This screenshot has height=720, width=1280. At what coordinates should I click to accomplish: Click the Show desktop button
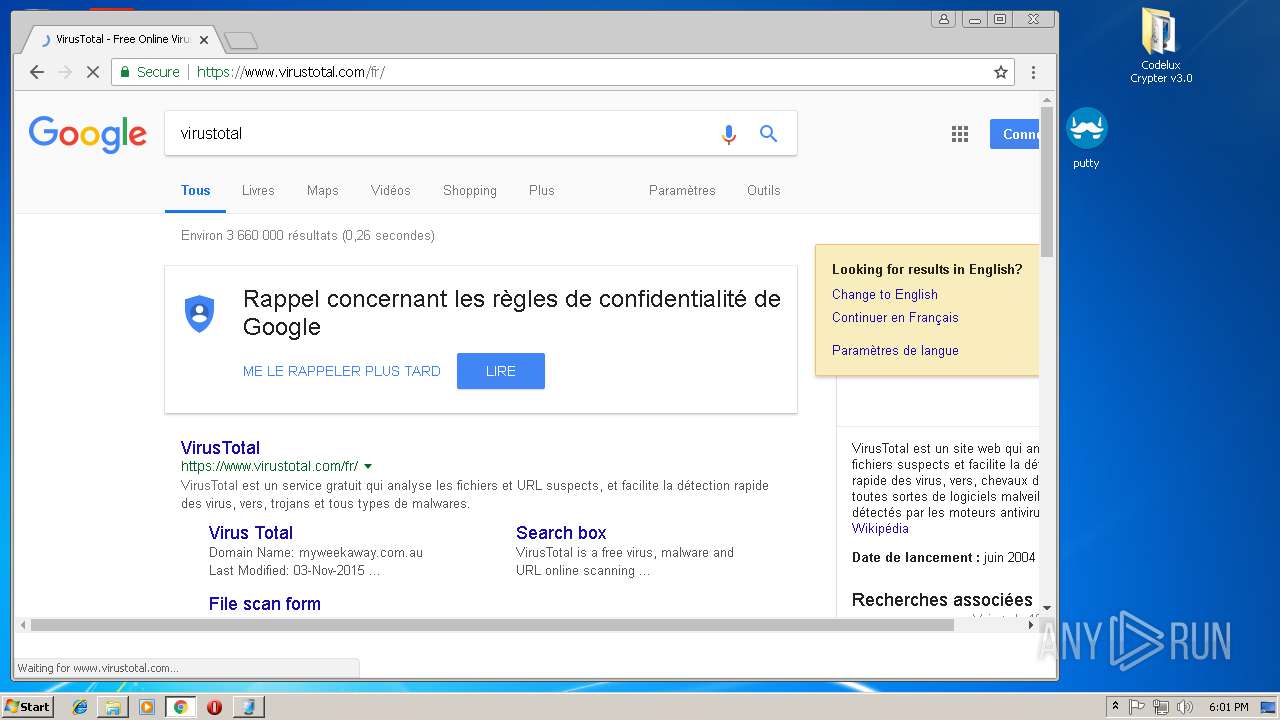click(x=1269, y=707)
